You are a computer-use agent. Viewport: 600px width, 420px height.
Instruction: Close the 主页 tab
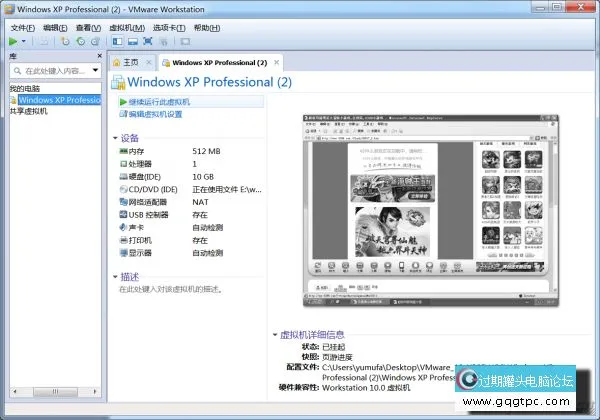pyautogui.click(x=149, y=62)
